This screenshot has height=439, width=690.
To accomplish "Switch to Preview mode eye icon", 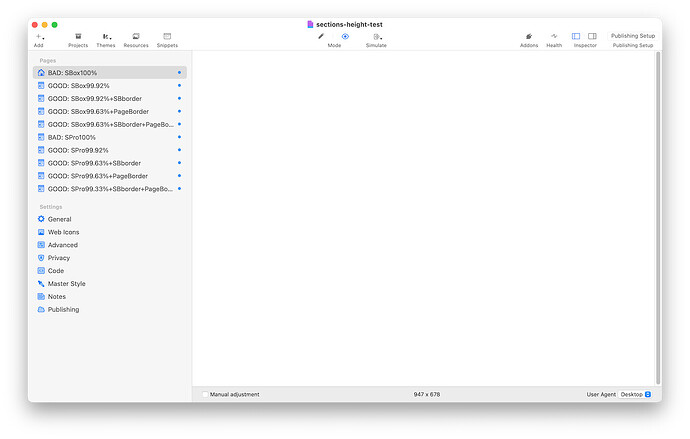I will [x=345, y=37].
